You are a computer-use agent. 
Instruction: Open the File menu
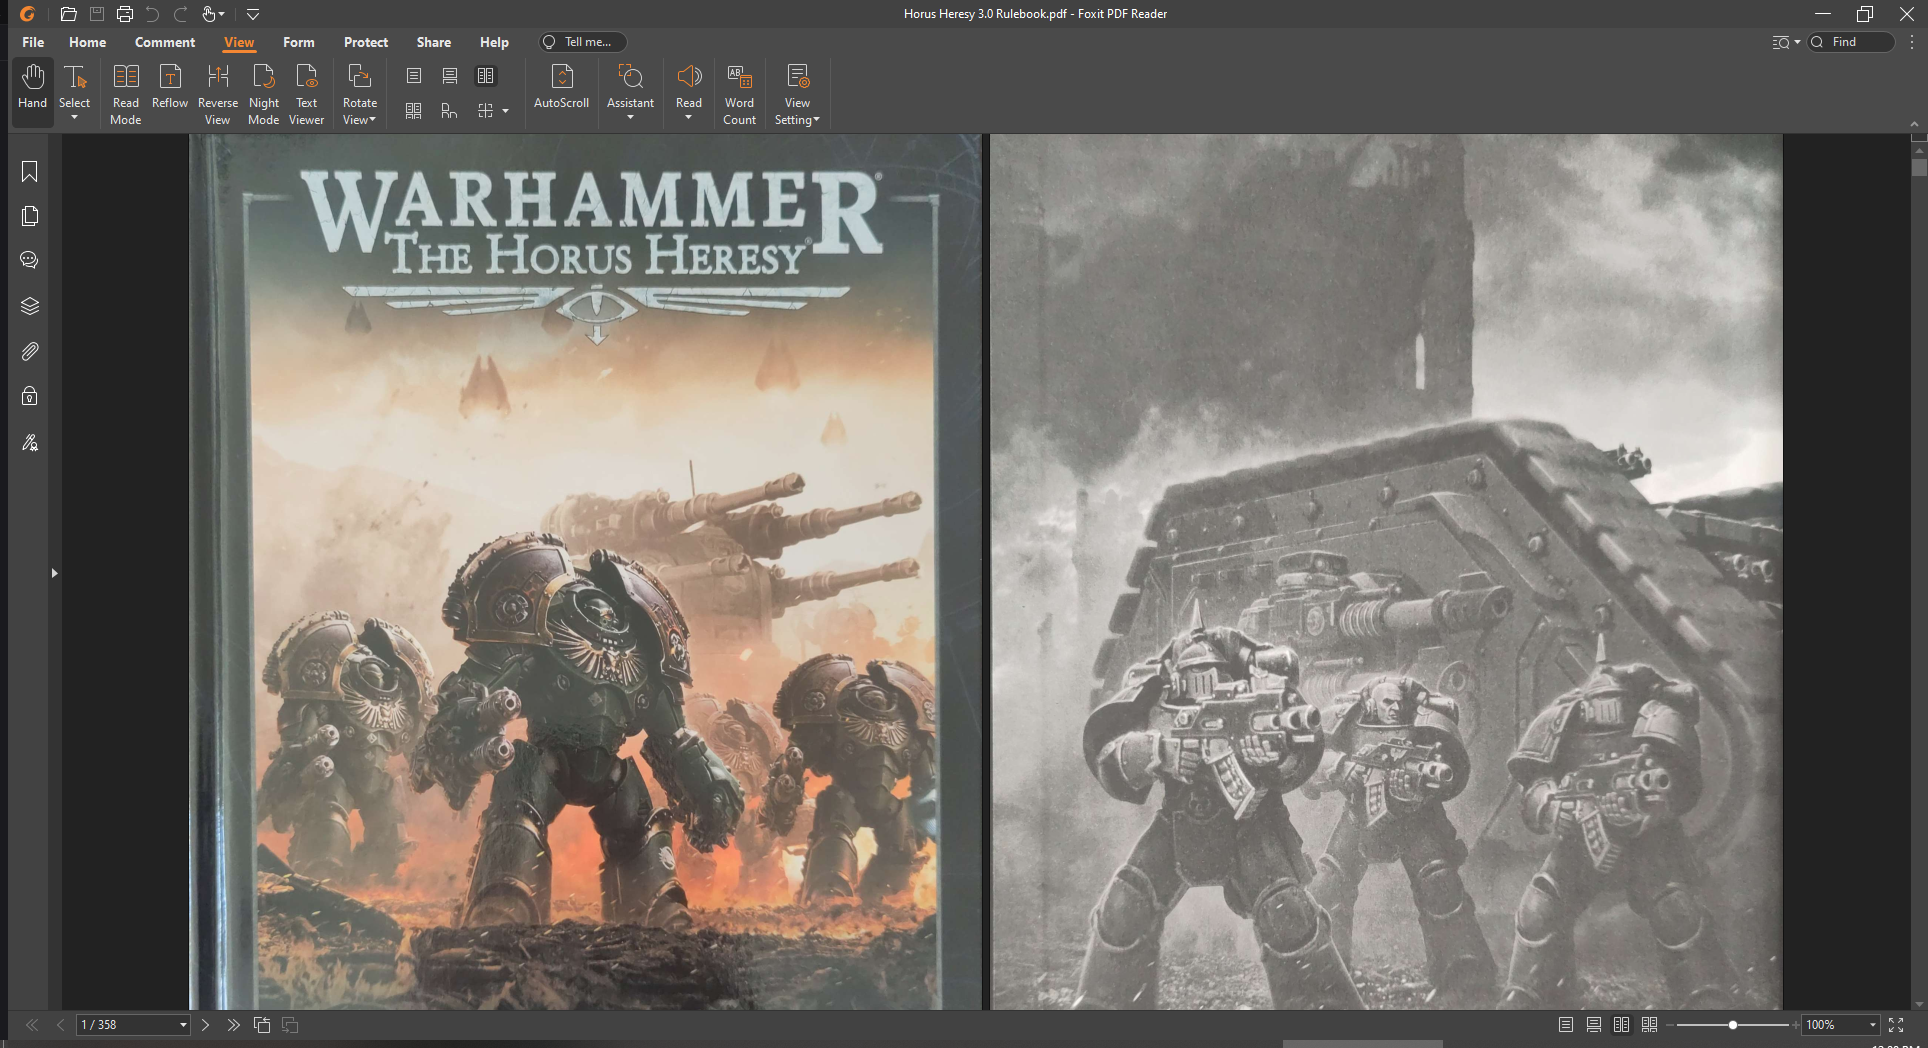(x=33, y=42)
